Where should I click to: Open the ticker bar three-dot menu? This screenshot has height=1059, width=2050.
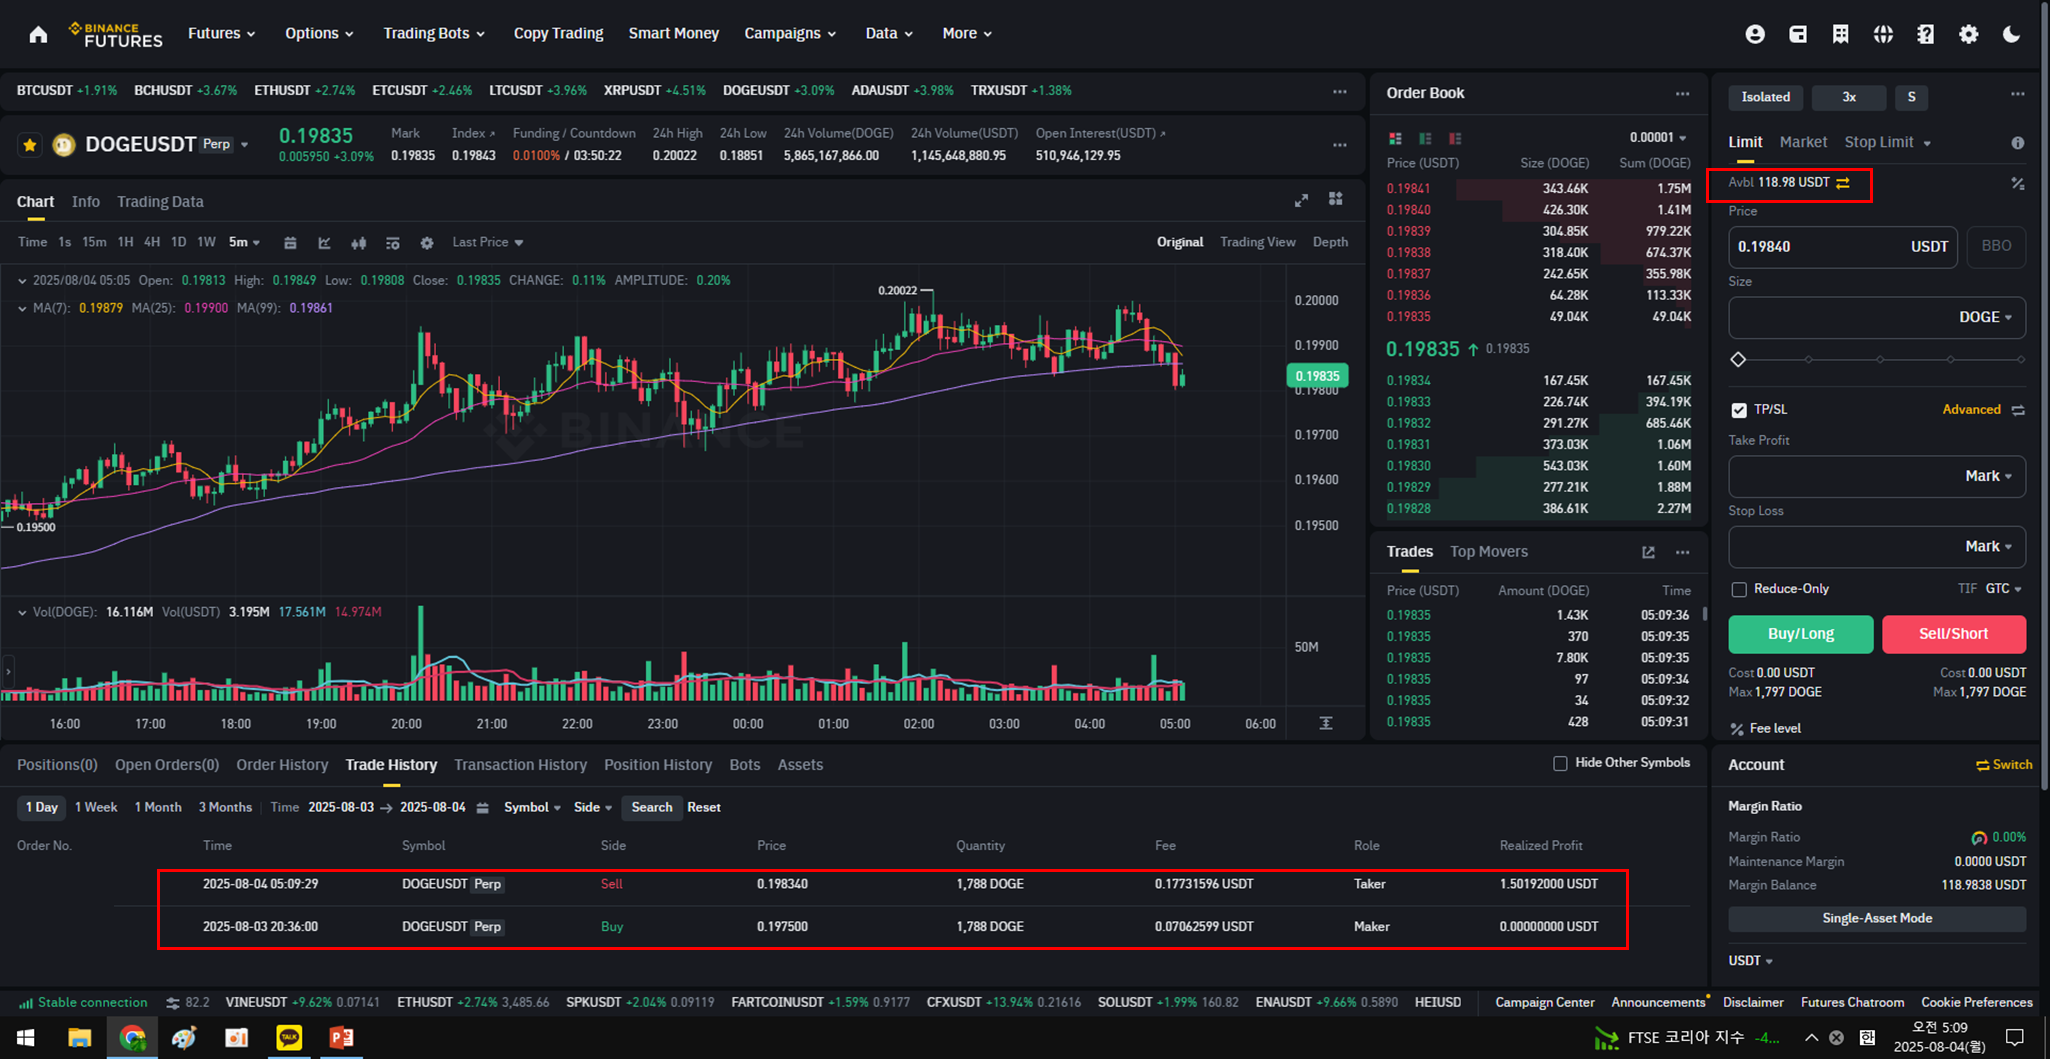(1340, 91)
